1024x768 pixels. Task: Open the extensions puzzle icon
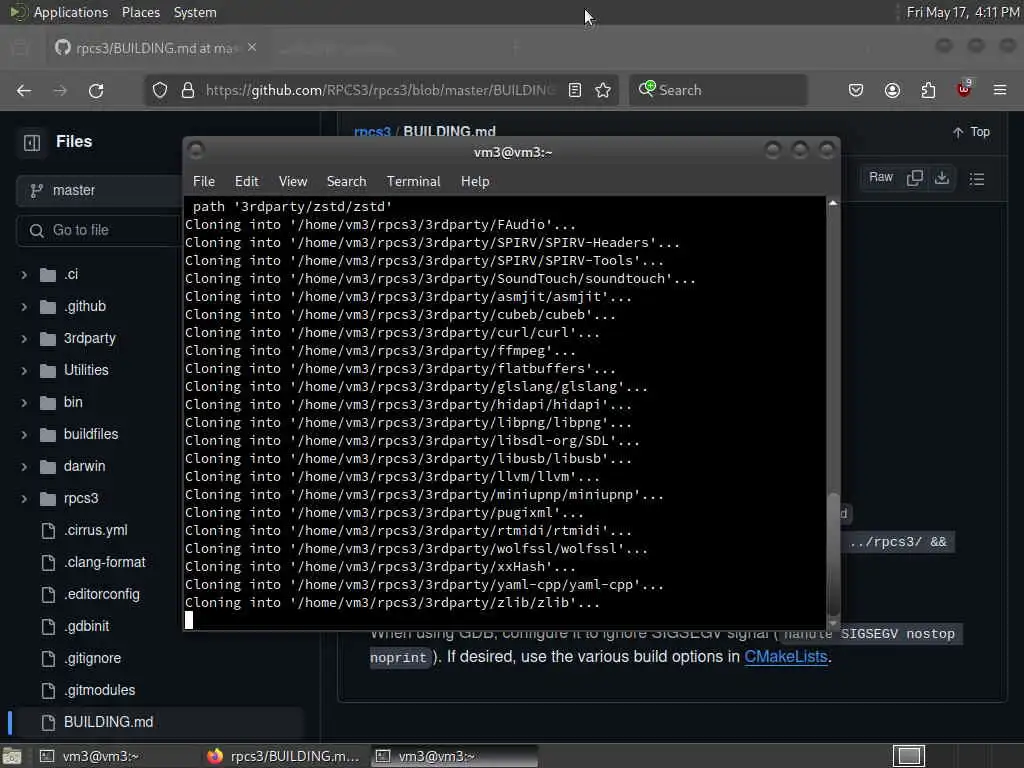click(928, 90)
